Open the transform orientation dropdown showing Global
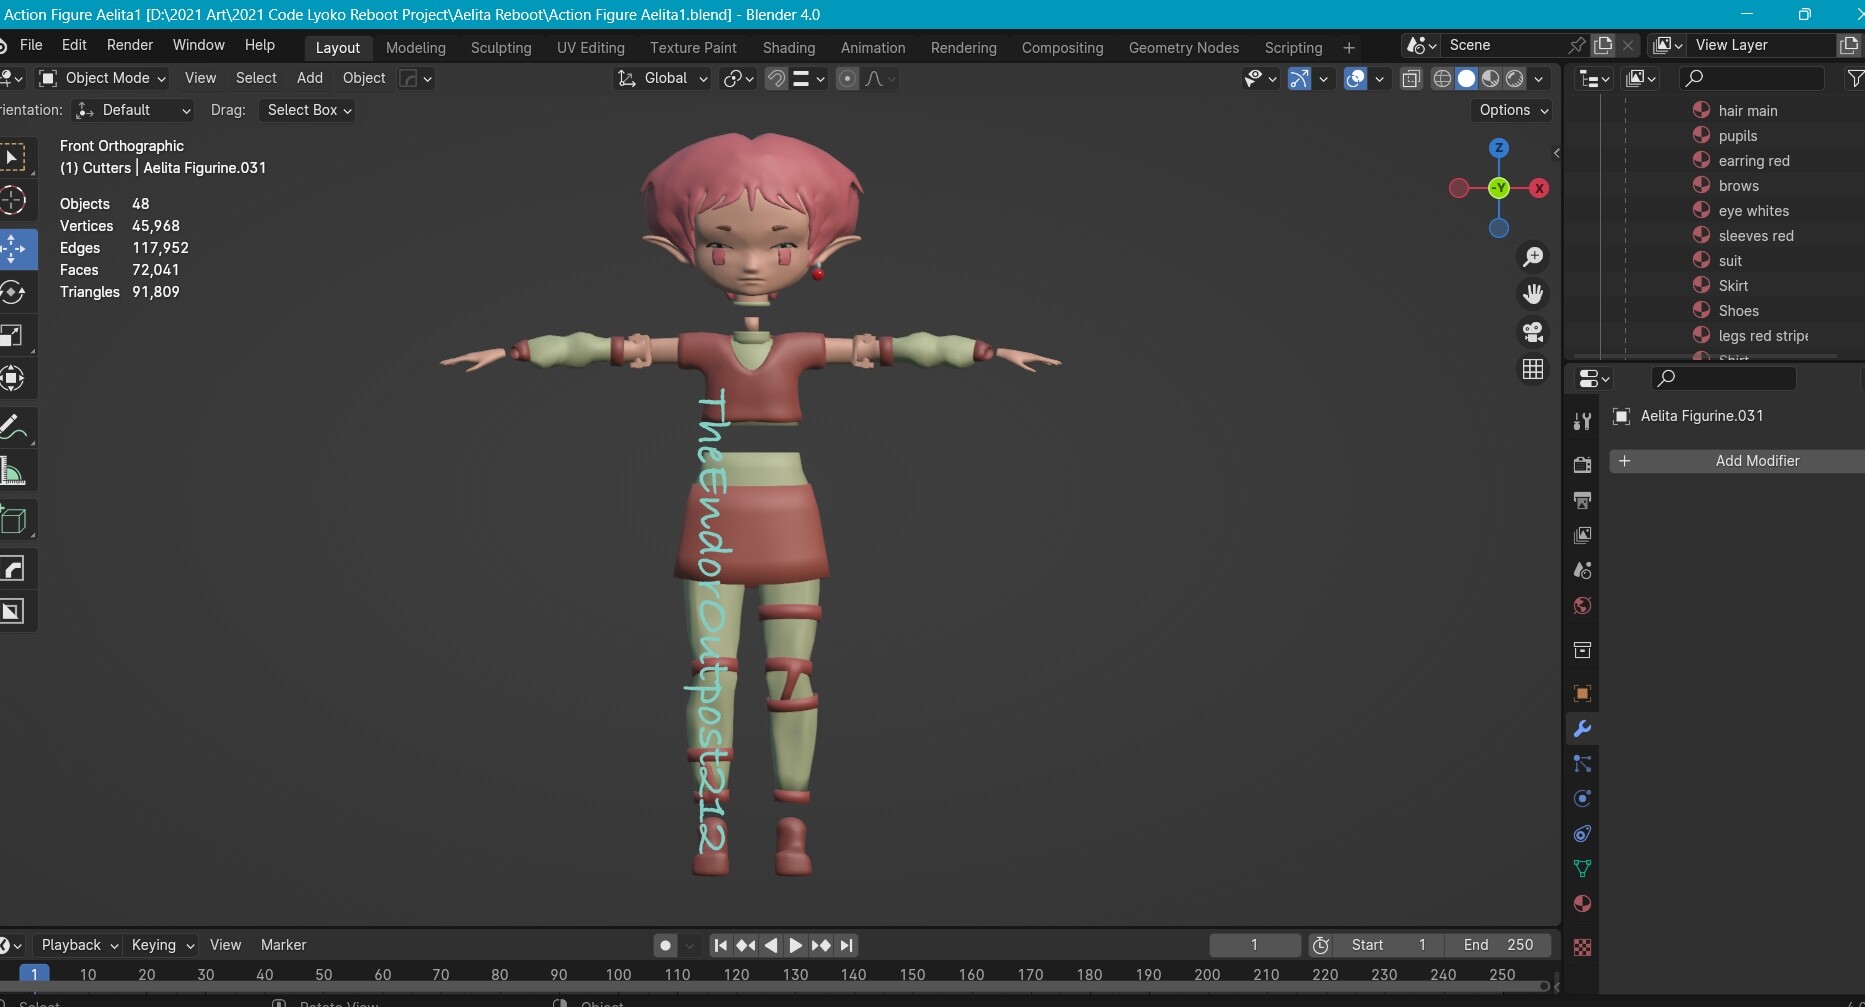Viewport: 1865px width, 1007px height. [662, 78]
